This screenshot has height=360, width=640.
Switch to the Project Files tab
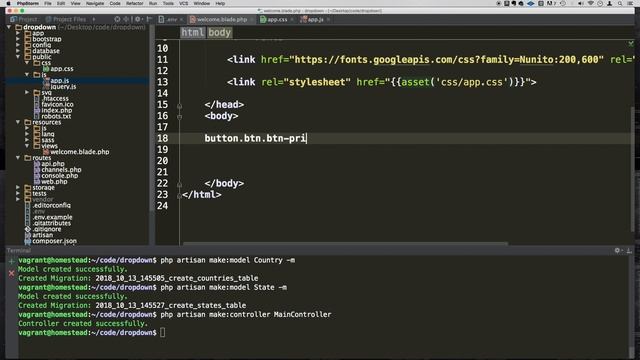(66, 19)
